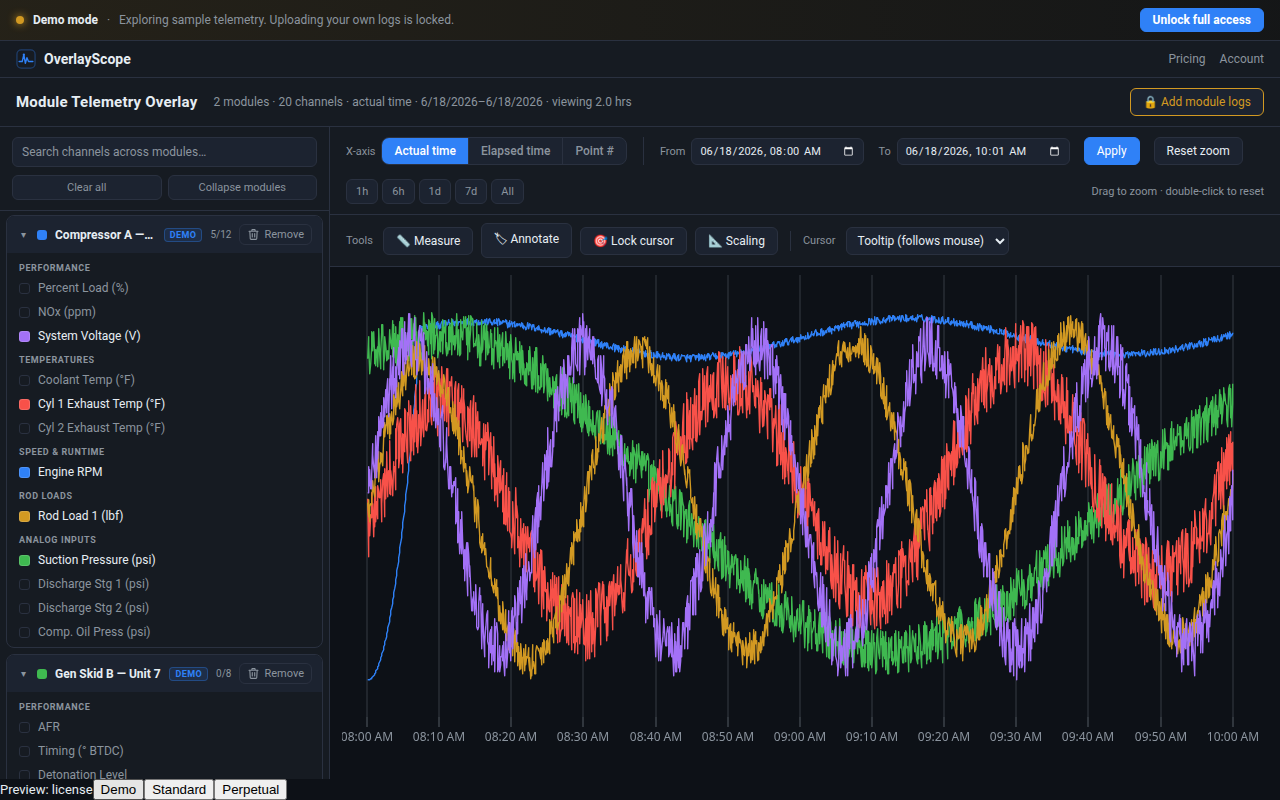
Task: Click the trash icon on Gen Skid B
Action: [x=253, y=673]
